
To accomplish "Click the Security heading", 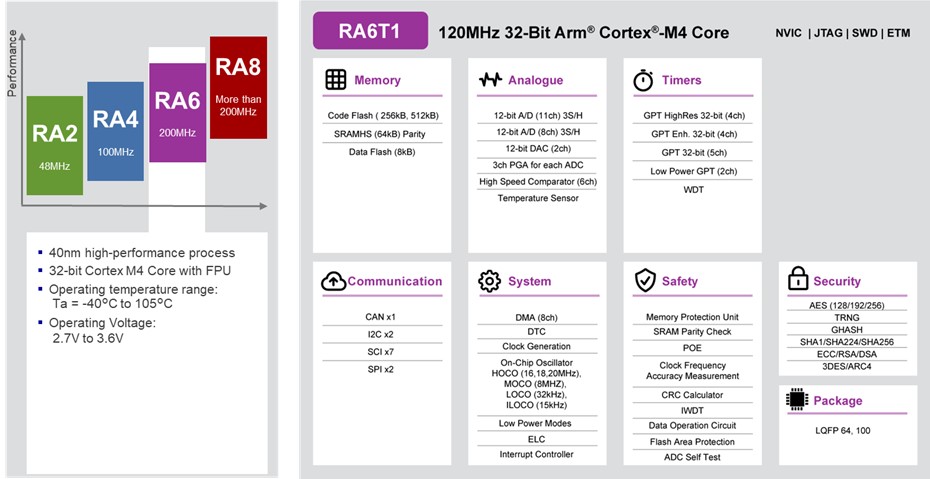I will tap(837, 282).
